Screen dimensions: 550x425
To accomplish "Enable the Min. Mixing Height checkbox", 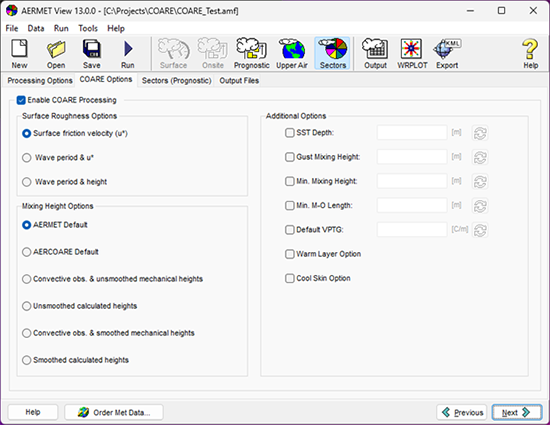I will (x=289, y=181).
